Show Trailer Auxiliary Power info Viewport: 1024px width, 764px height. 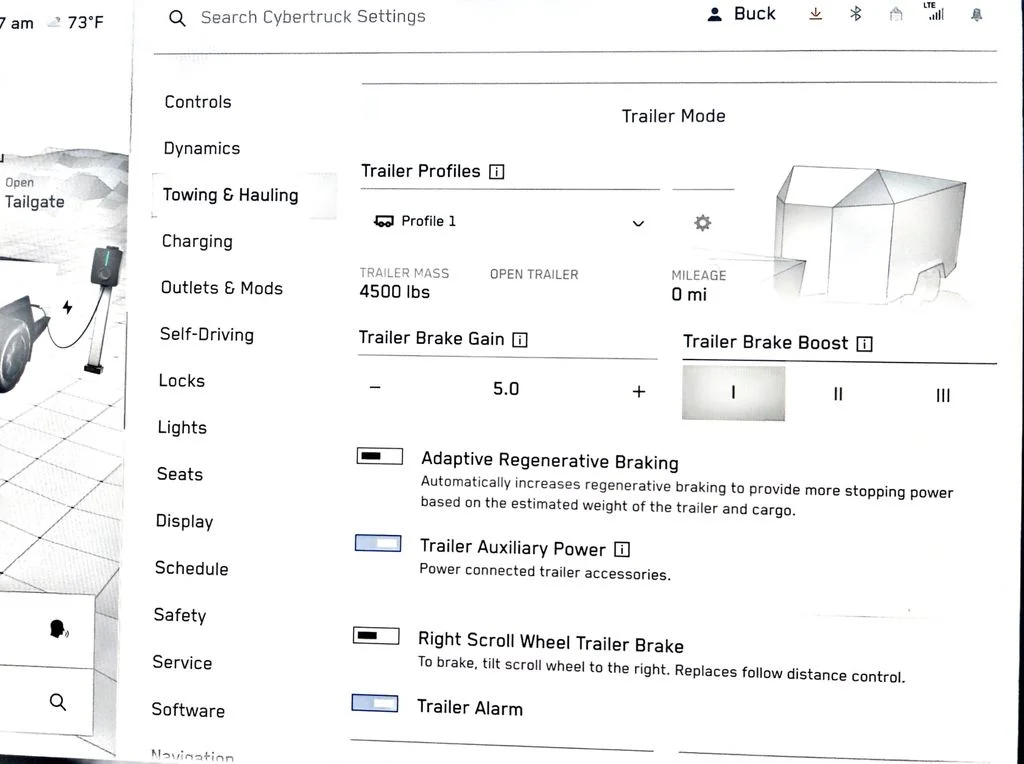click(622, 549)
